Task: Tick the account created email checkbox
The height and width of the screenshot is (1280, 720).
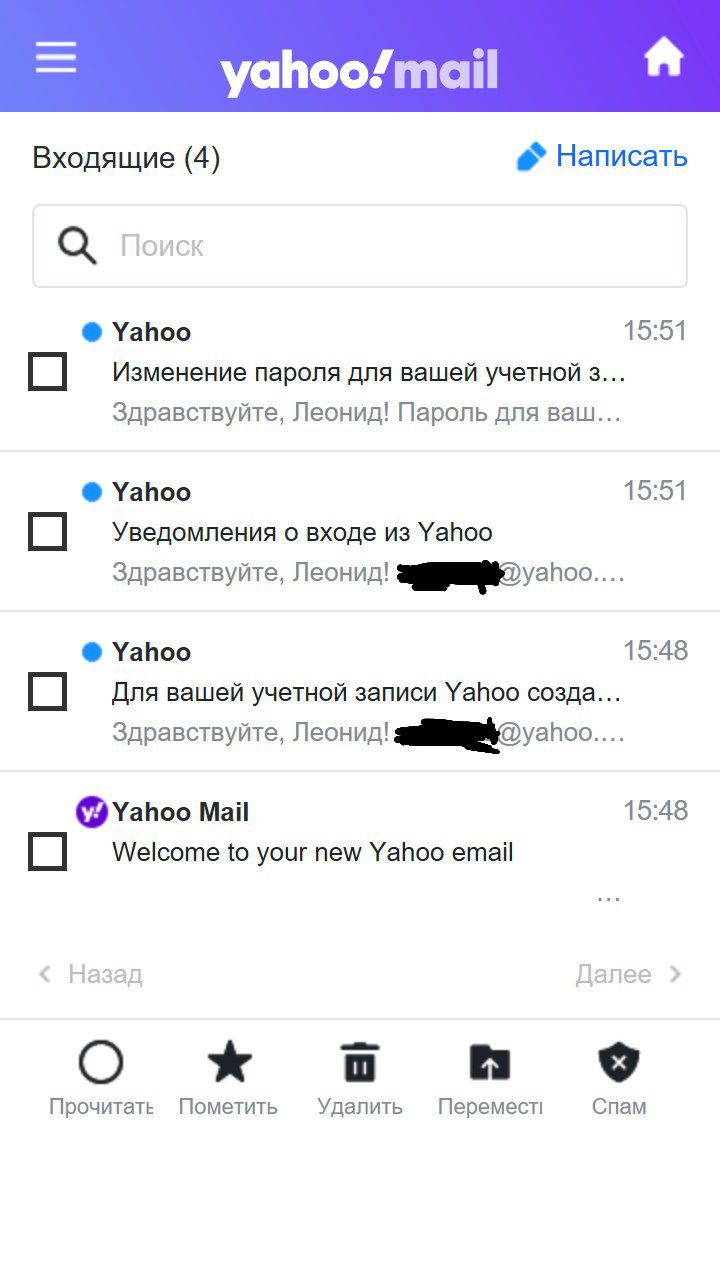Action: click(x=47, y=692)
